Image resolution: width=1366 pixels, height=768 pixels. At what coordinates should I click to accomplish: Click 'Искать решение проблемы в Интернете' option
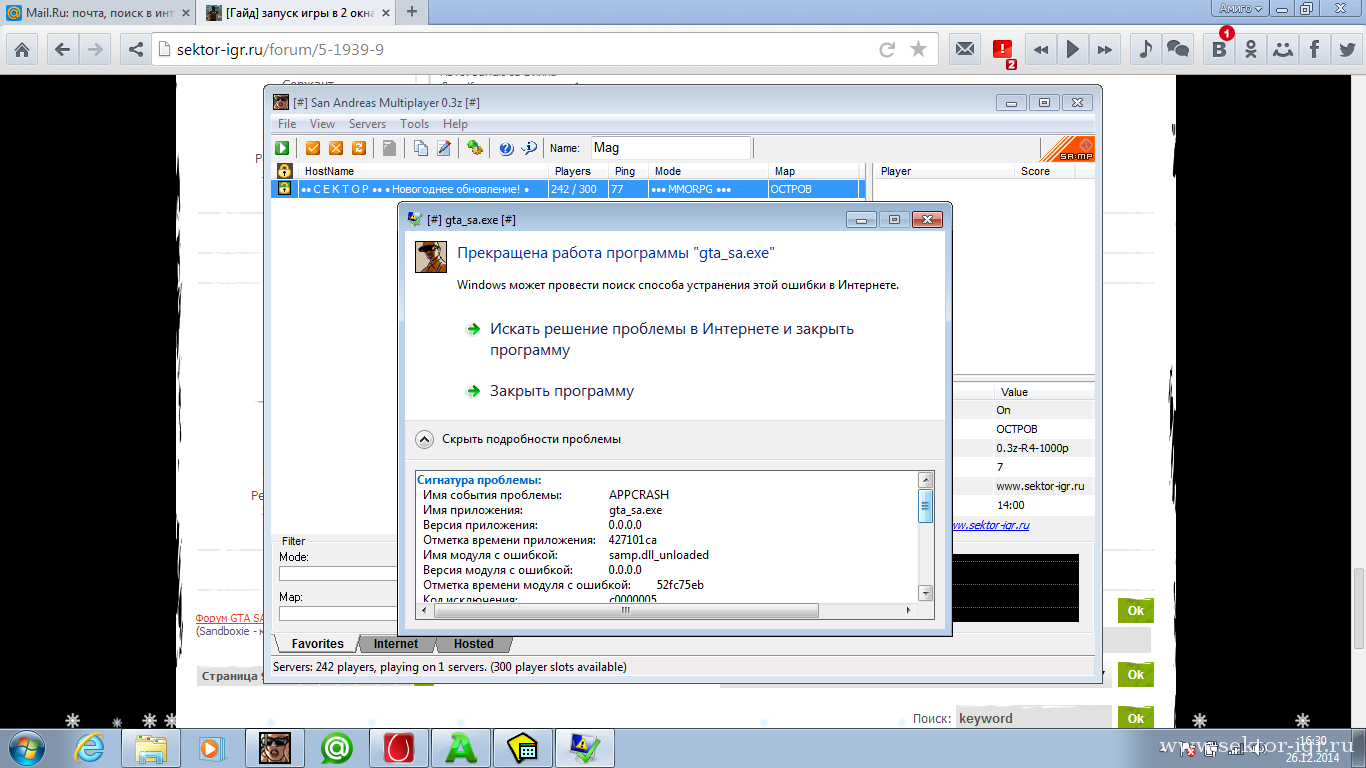(x=671, y=340)
